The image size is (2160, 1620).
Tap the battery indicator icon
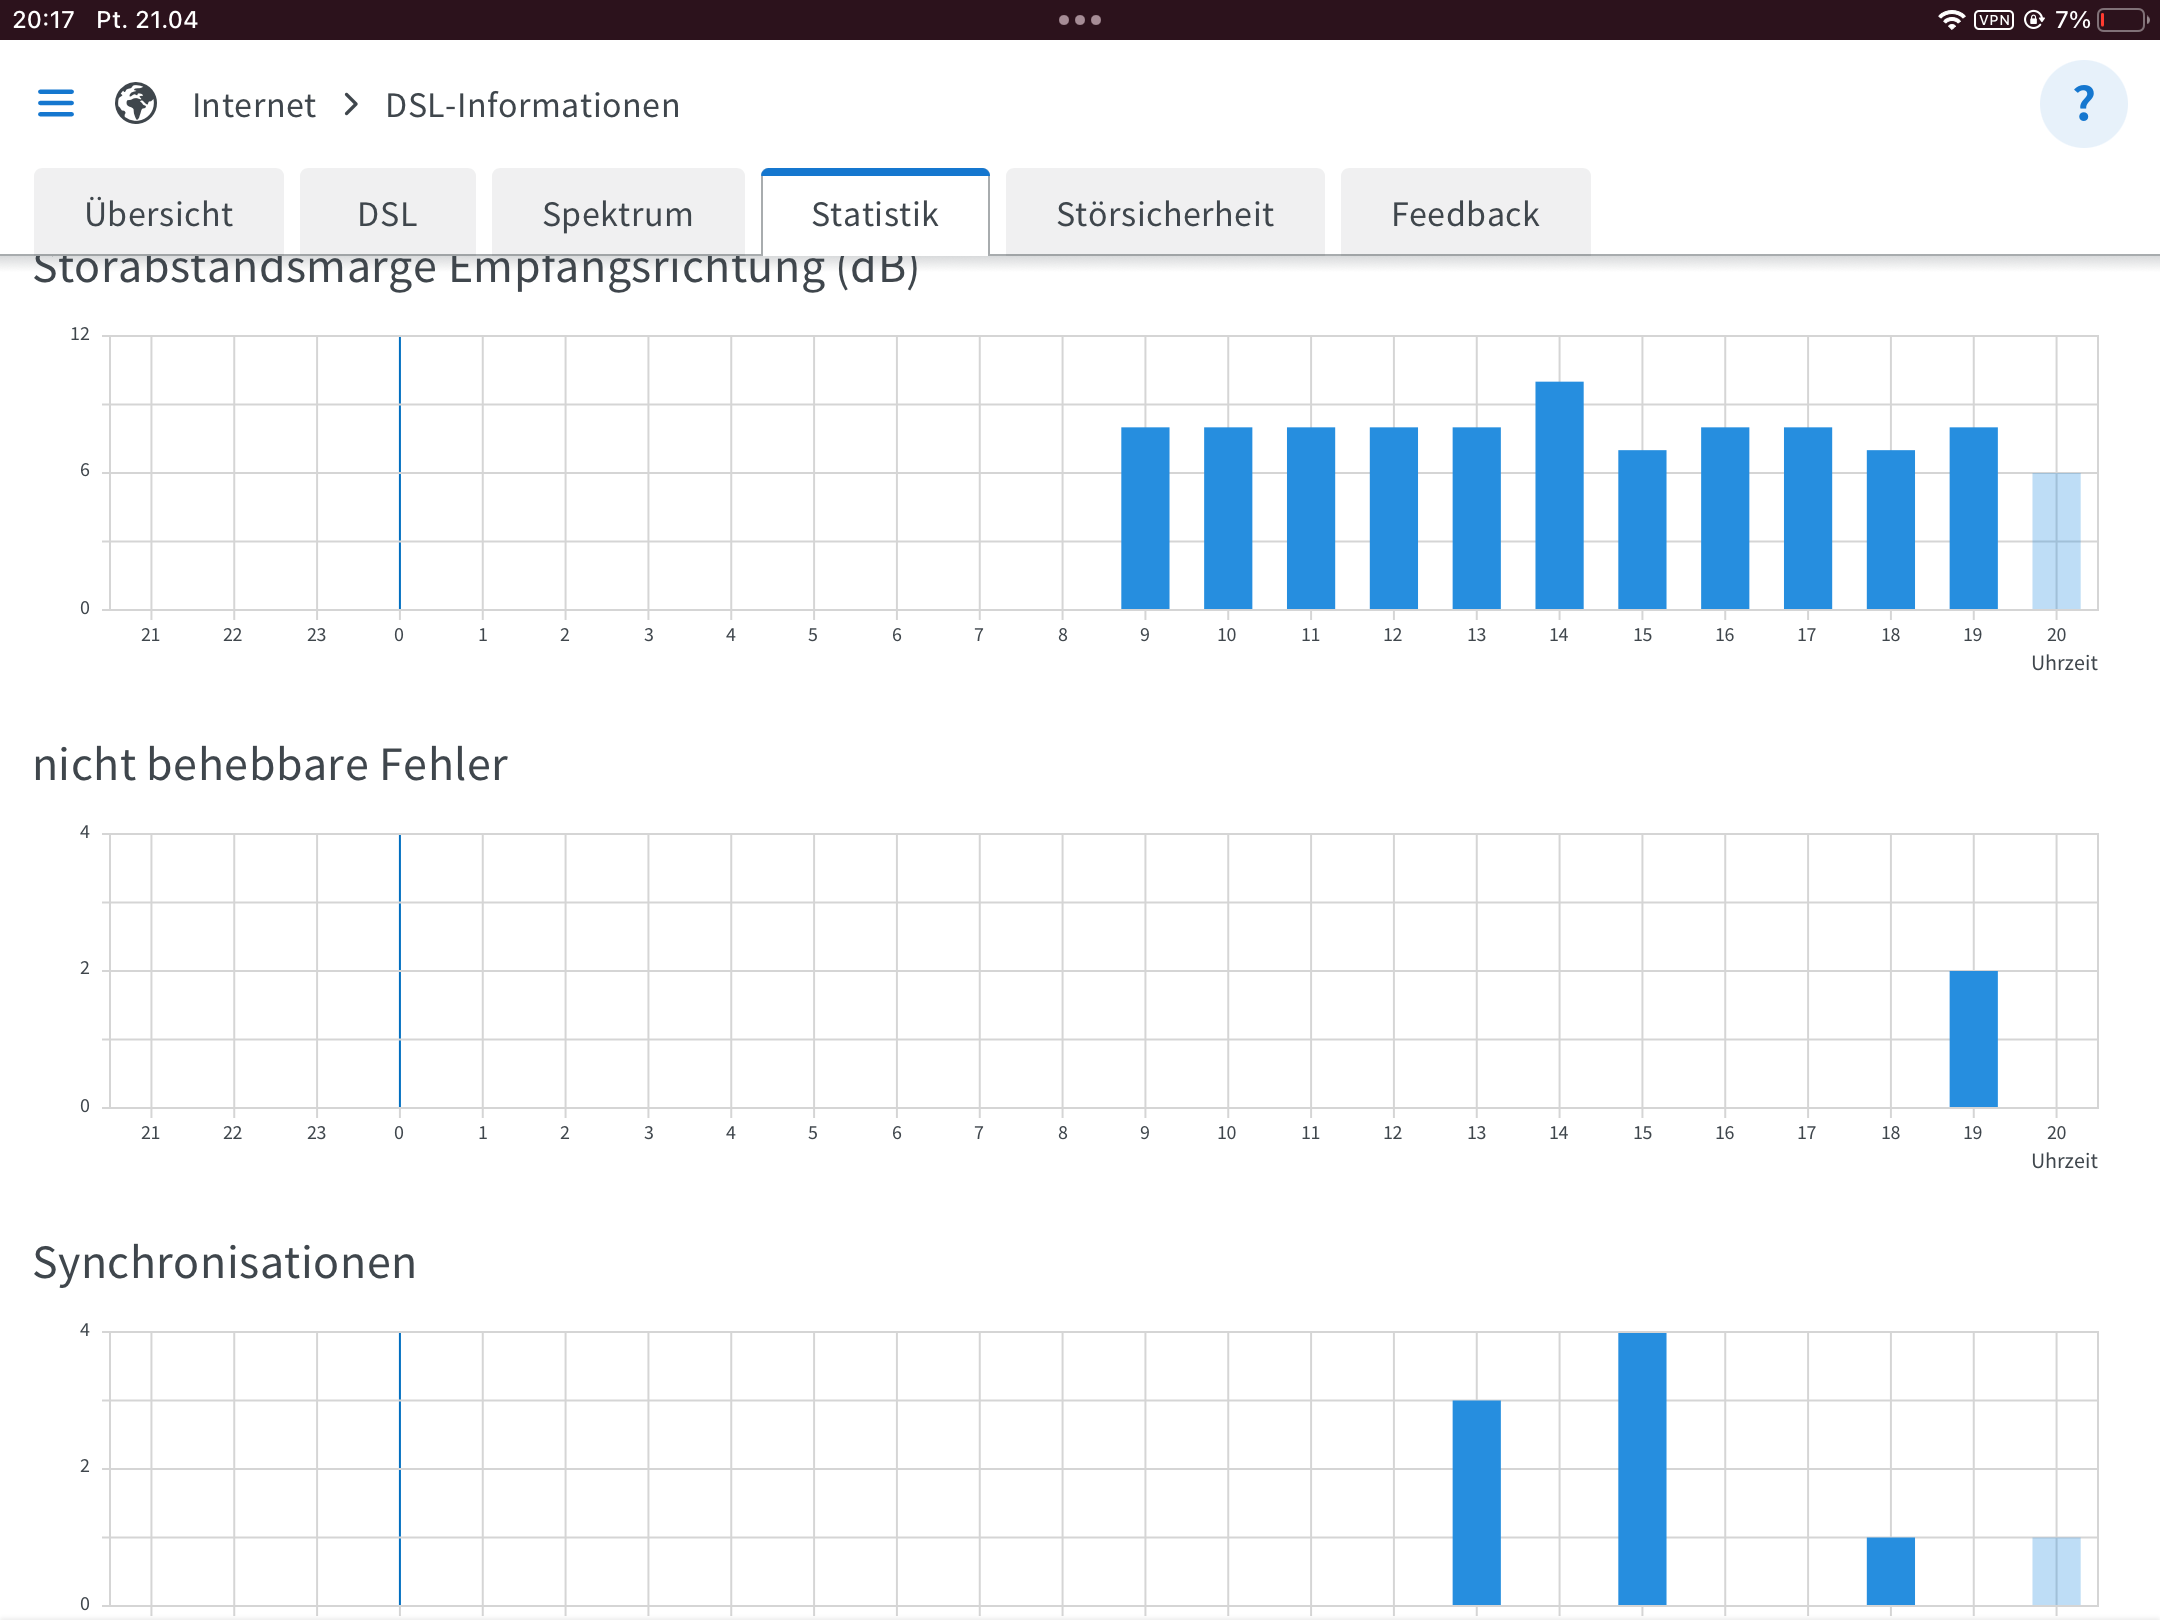[2122, 20]
